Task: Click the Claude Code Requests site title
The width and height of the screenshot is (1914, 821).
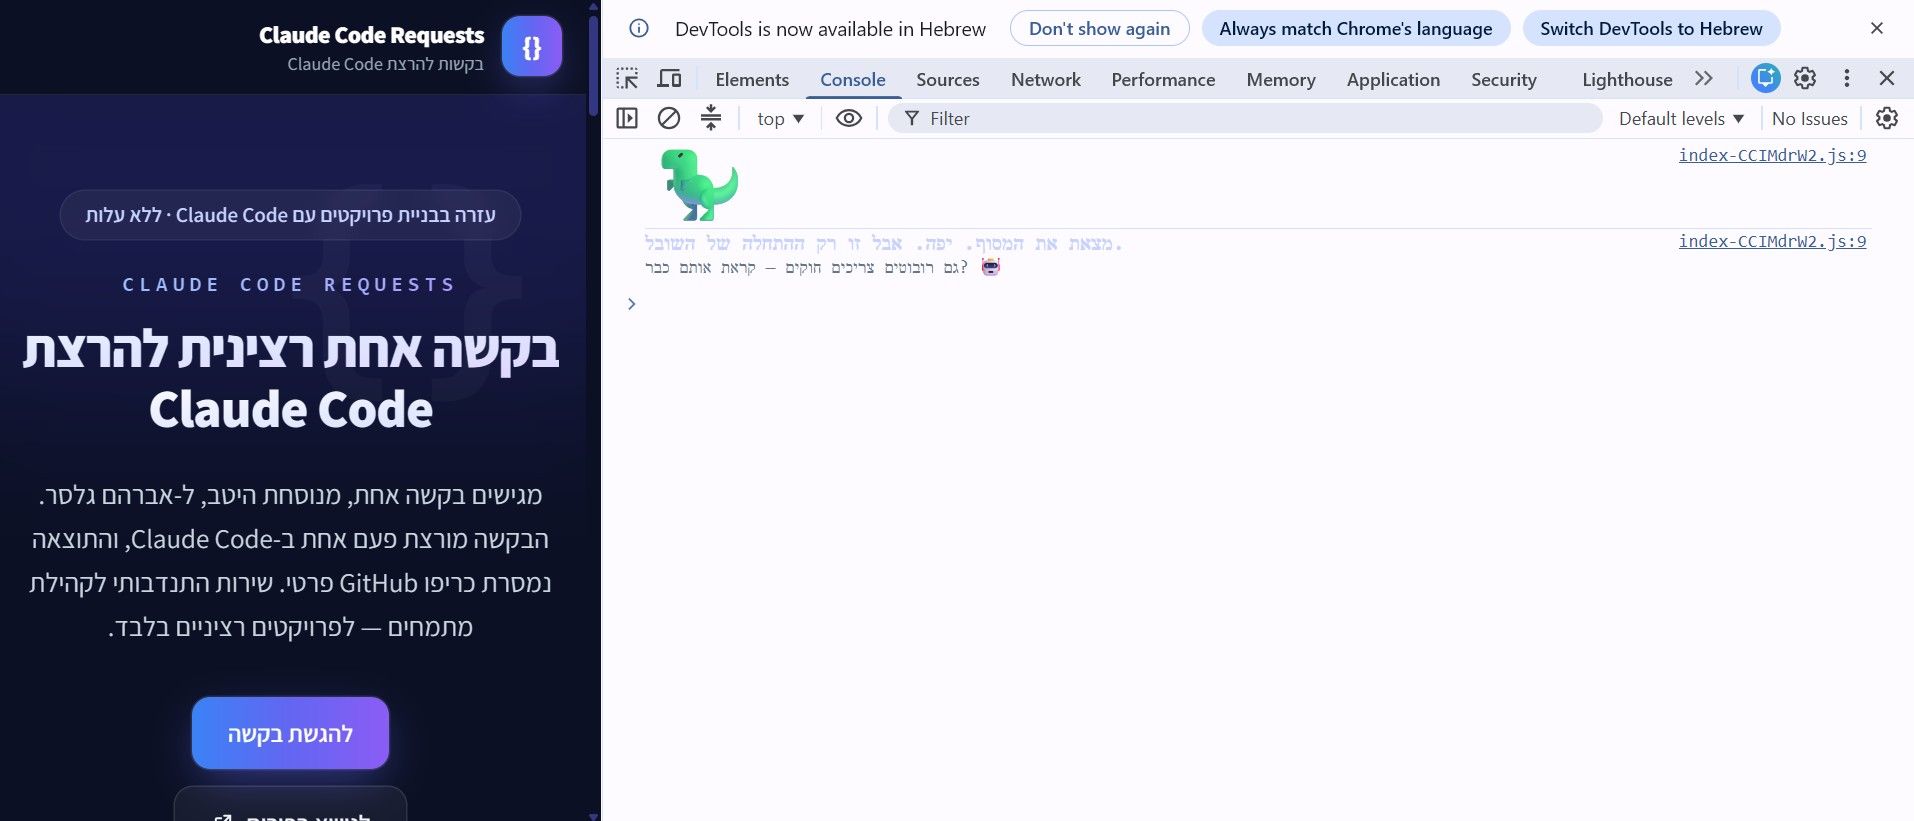Action: coord(371,35)
